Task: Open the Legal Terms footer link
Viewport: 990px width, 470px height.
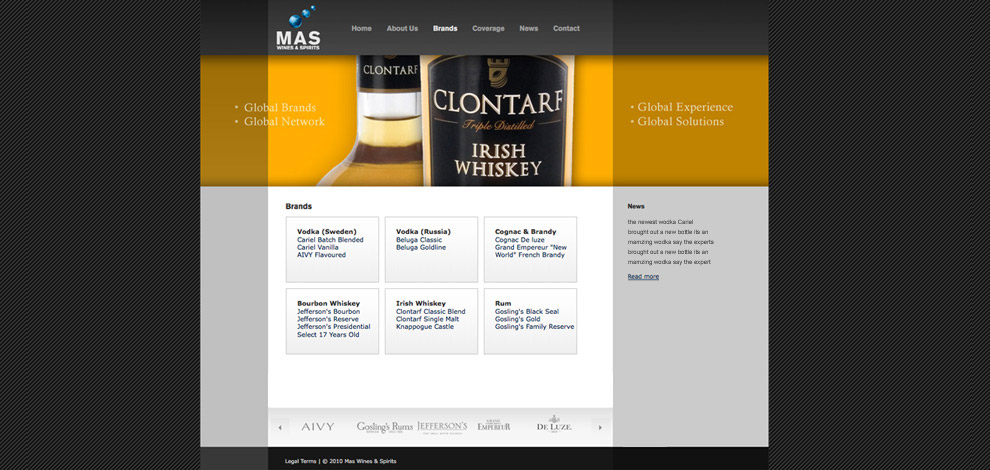Action: click(x=301, y=461)
